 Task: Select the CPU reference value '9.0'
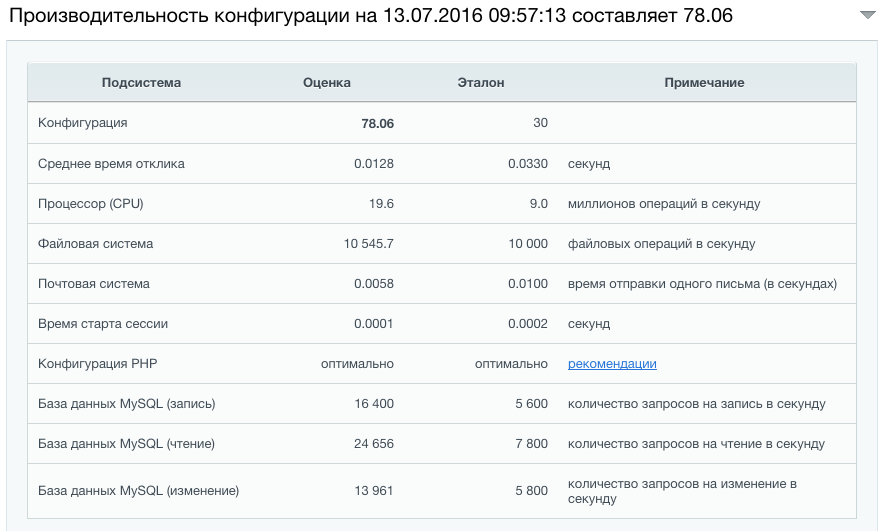pyautogui.click(x=539, y=204)
